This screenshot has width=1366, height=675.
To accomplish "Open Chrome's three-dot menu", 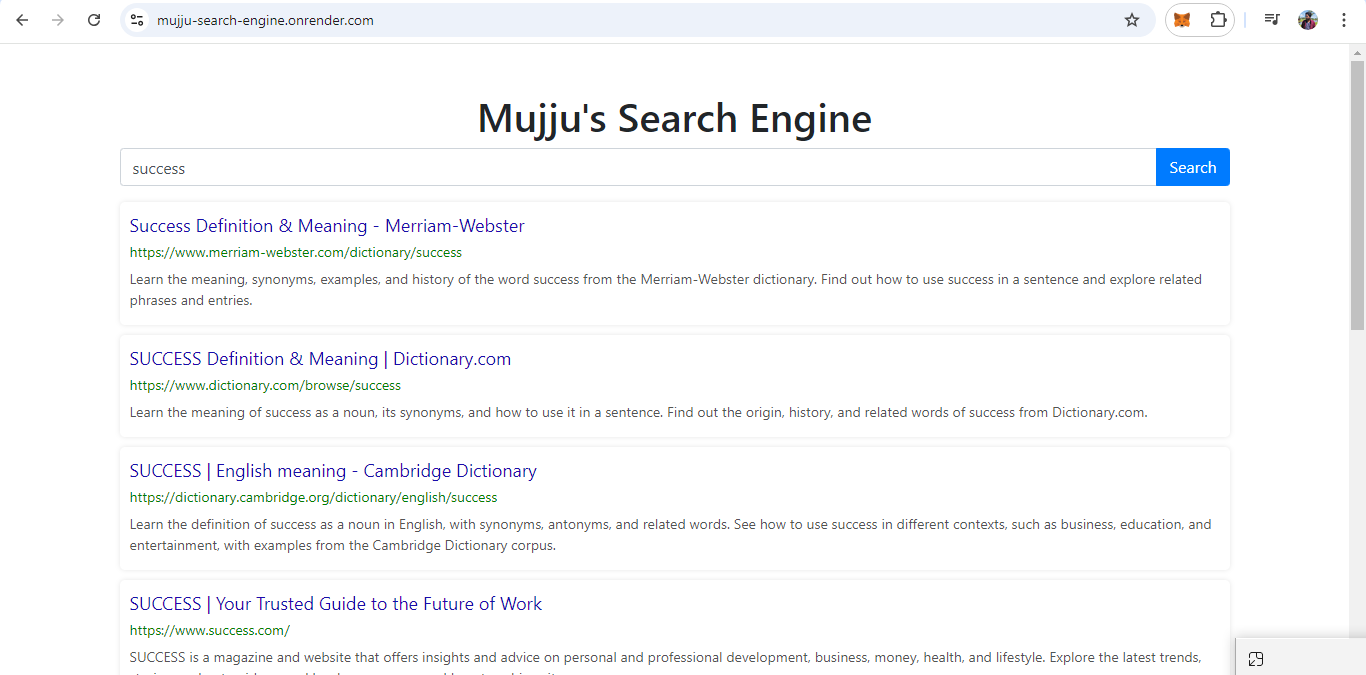I will (1343, 20).
